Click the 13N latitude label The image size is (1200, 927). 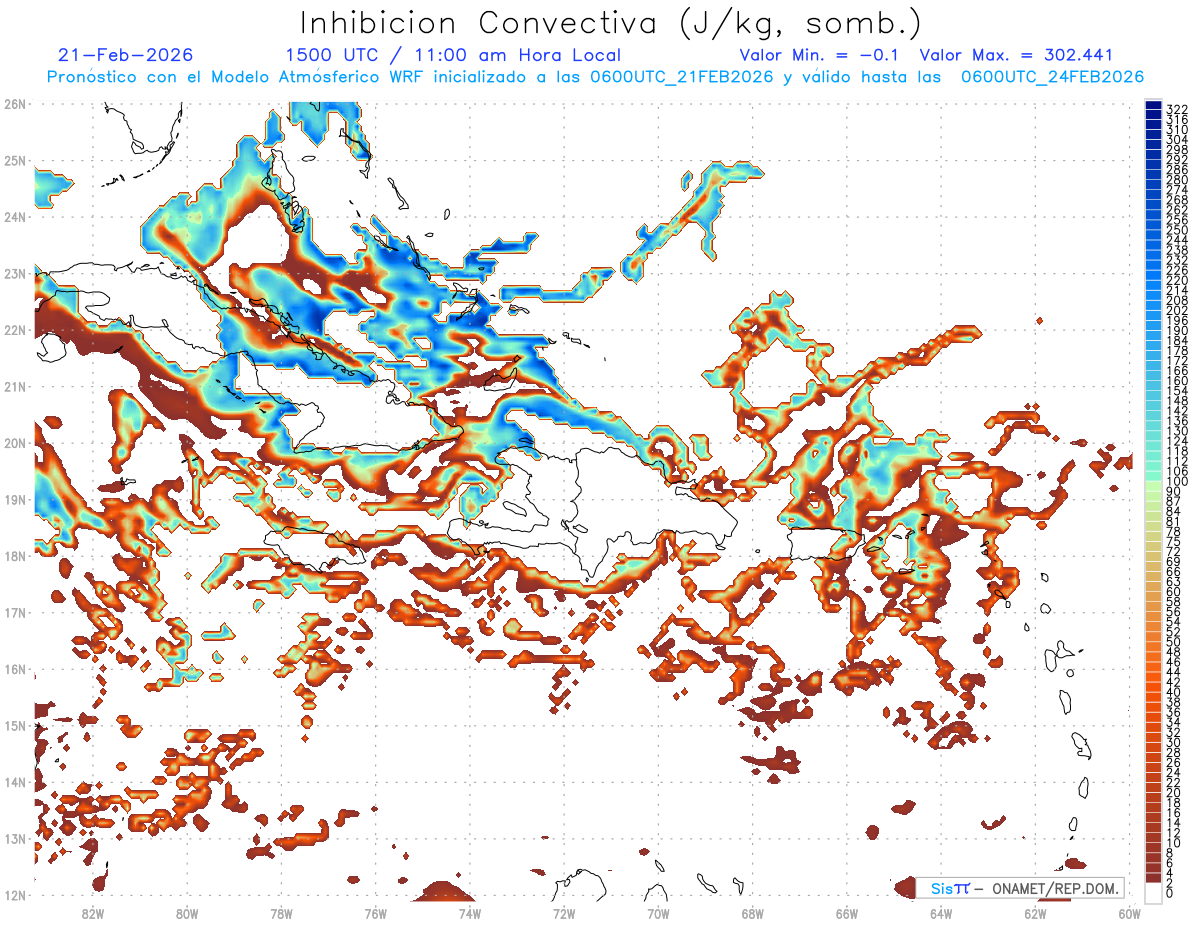coord(14,838)
